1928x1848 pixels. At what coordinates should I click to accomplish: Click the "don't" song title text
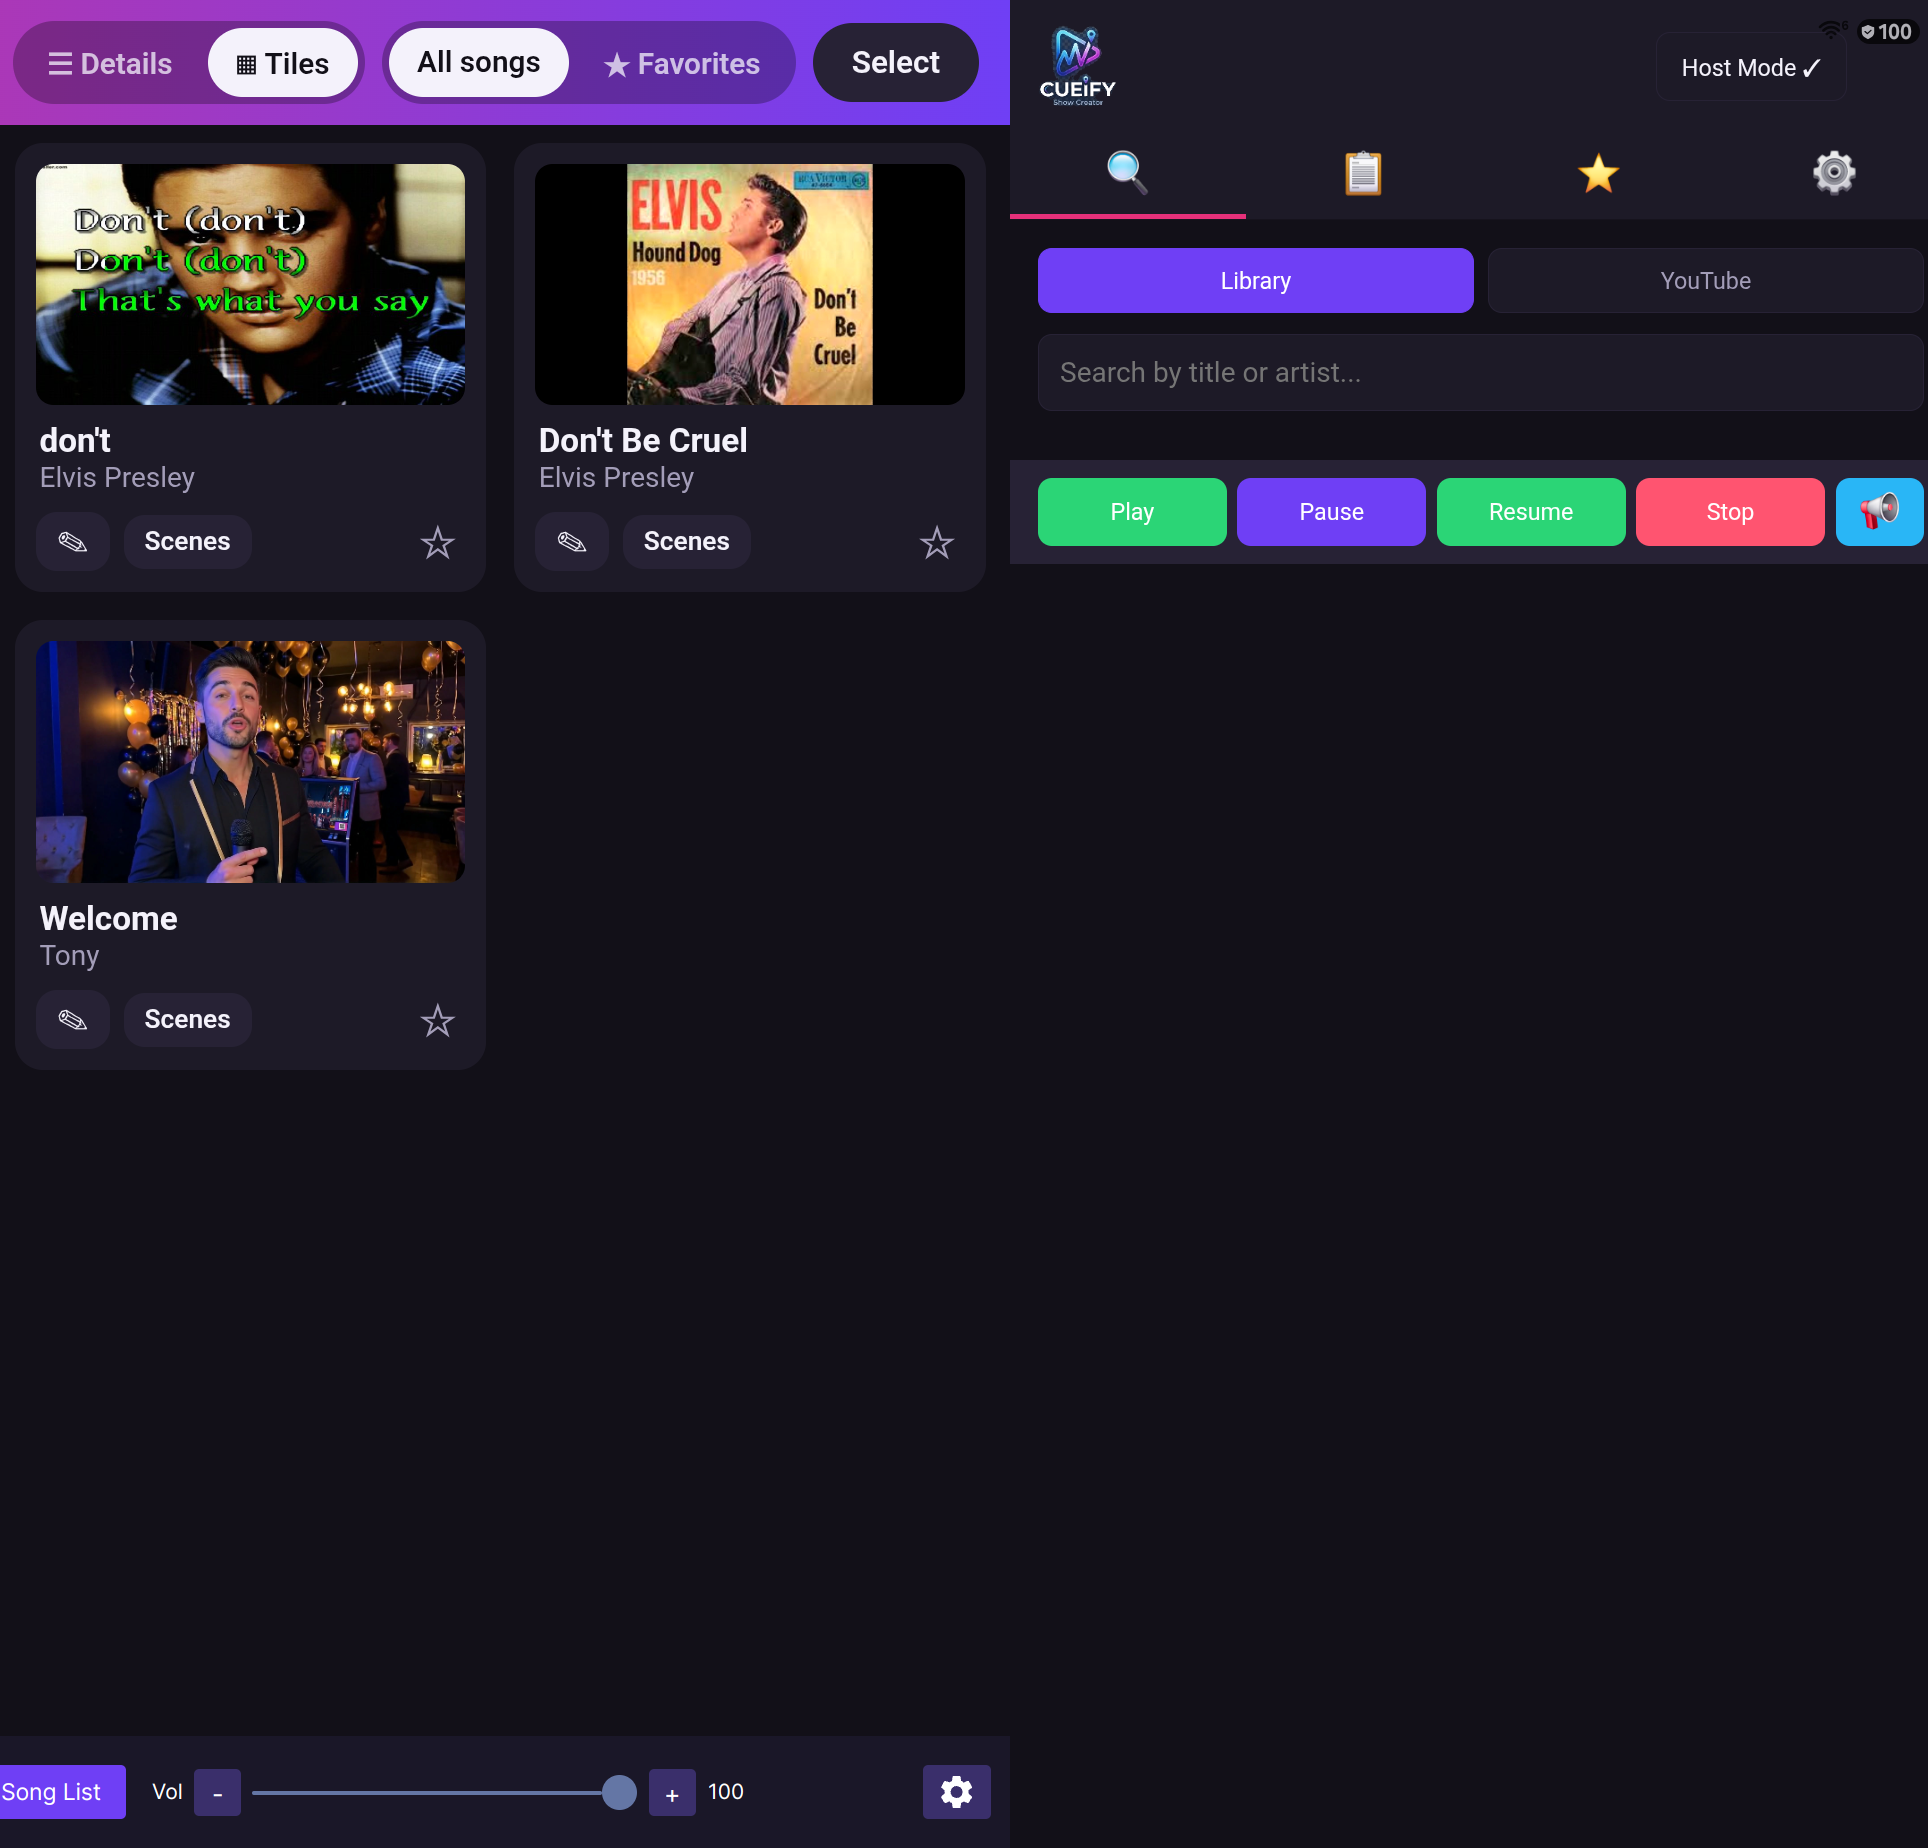pos(75,441)
